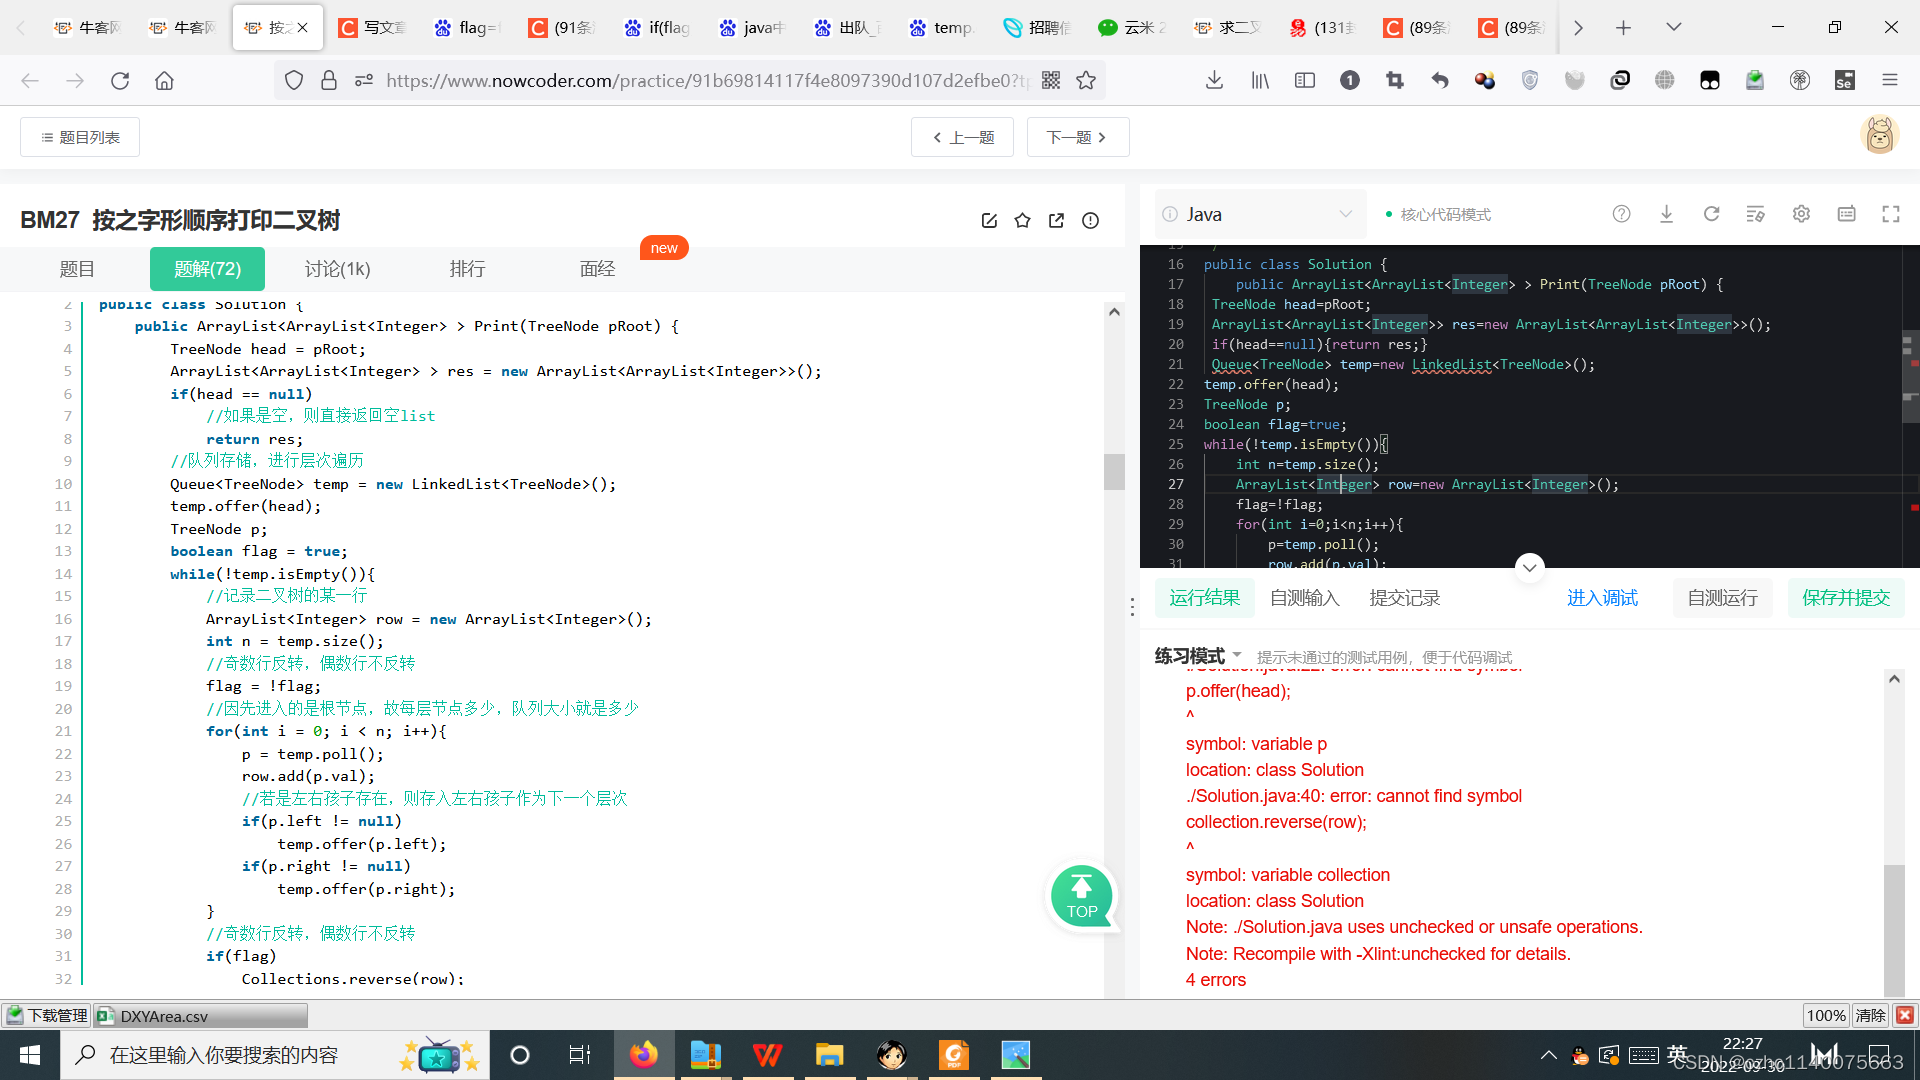This screenshot has width=1920, height=1080.
Task: Open the code format icon in editor toolbar
Action: pos(1755,214)
